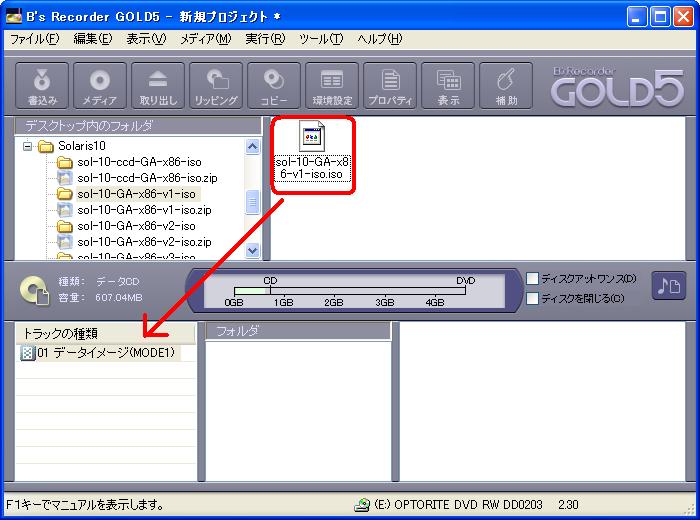Click the フォルダ panel header
700x520 pixels.
pyautogui.click(x=298, y=331)
